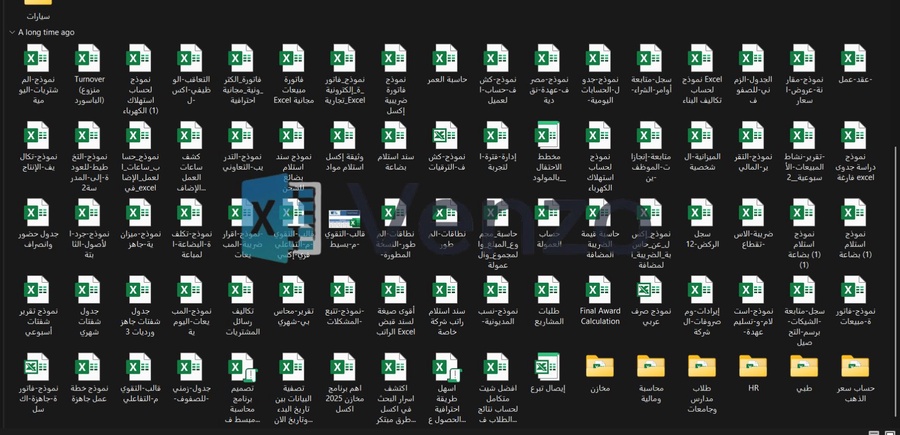This screenshot has height=435, width=900.
Task: Open the سيارات folder at top
Action: point(37,6)
